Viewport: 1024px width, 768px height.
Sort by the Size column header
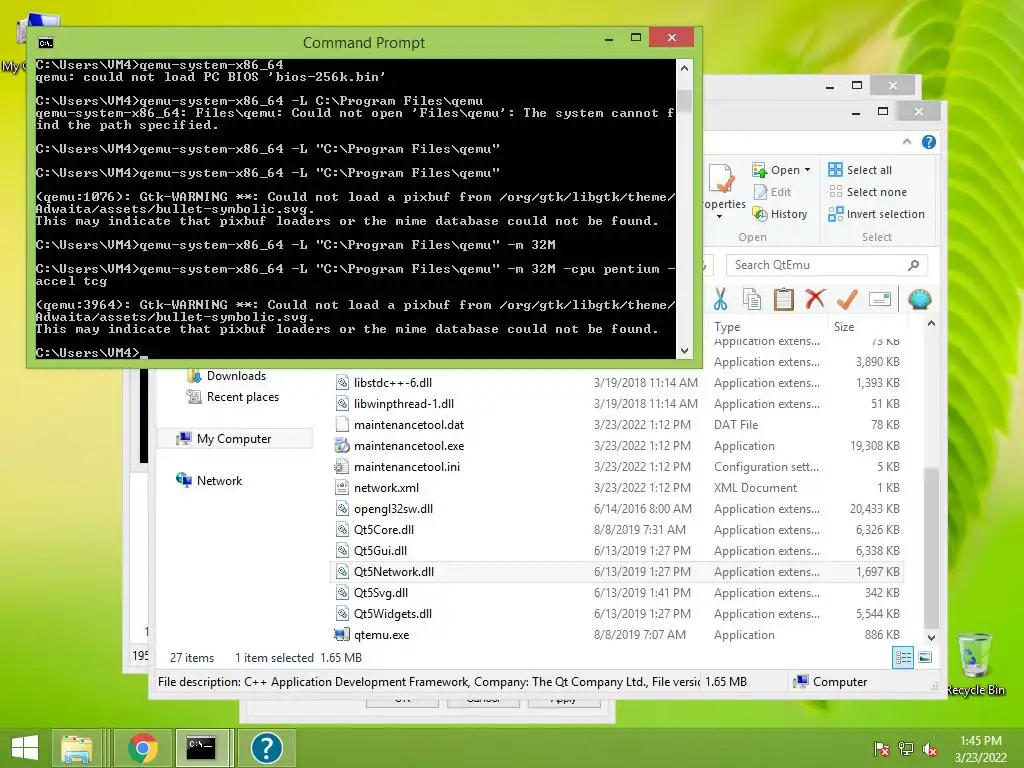tap(867, 327)
